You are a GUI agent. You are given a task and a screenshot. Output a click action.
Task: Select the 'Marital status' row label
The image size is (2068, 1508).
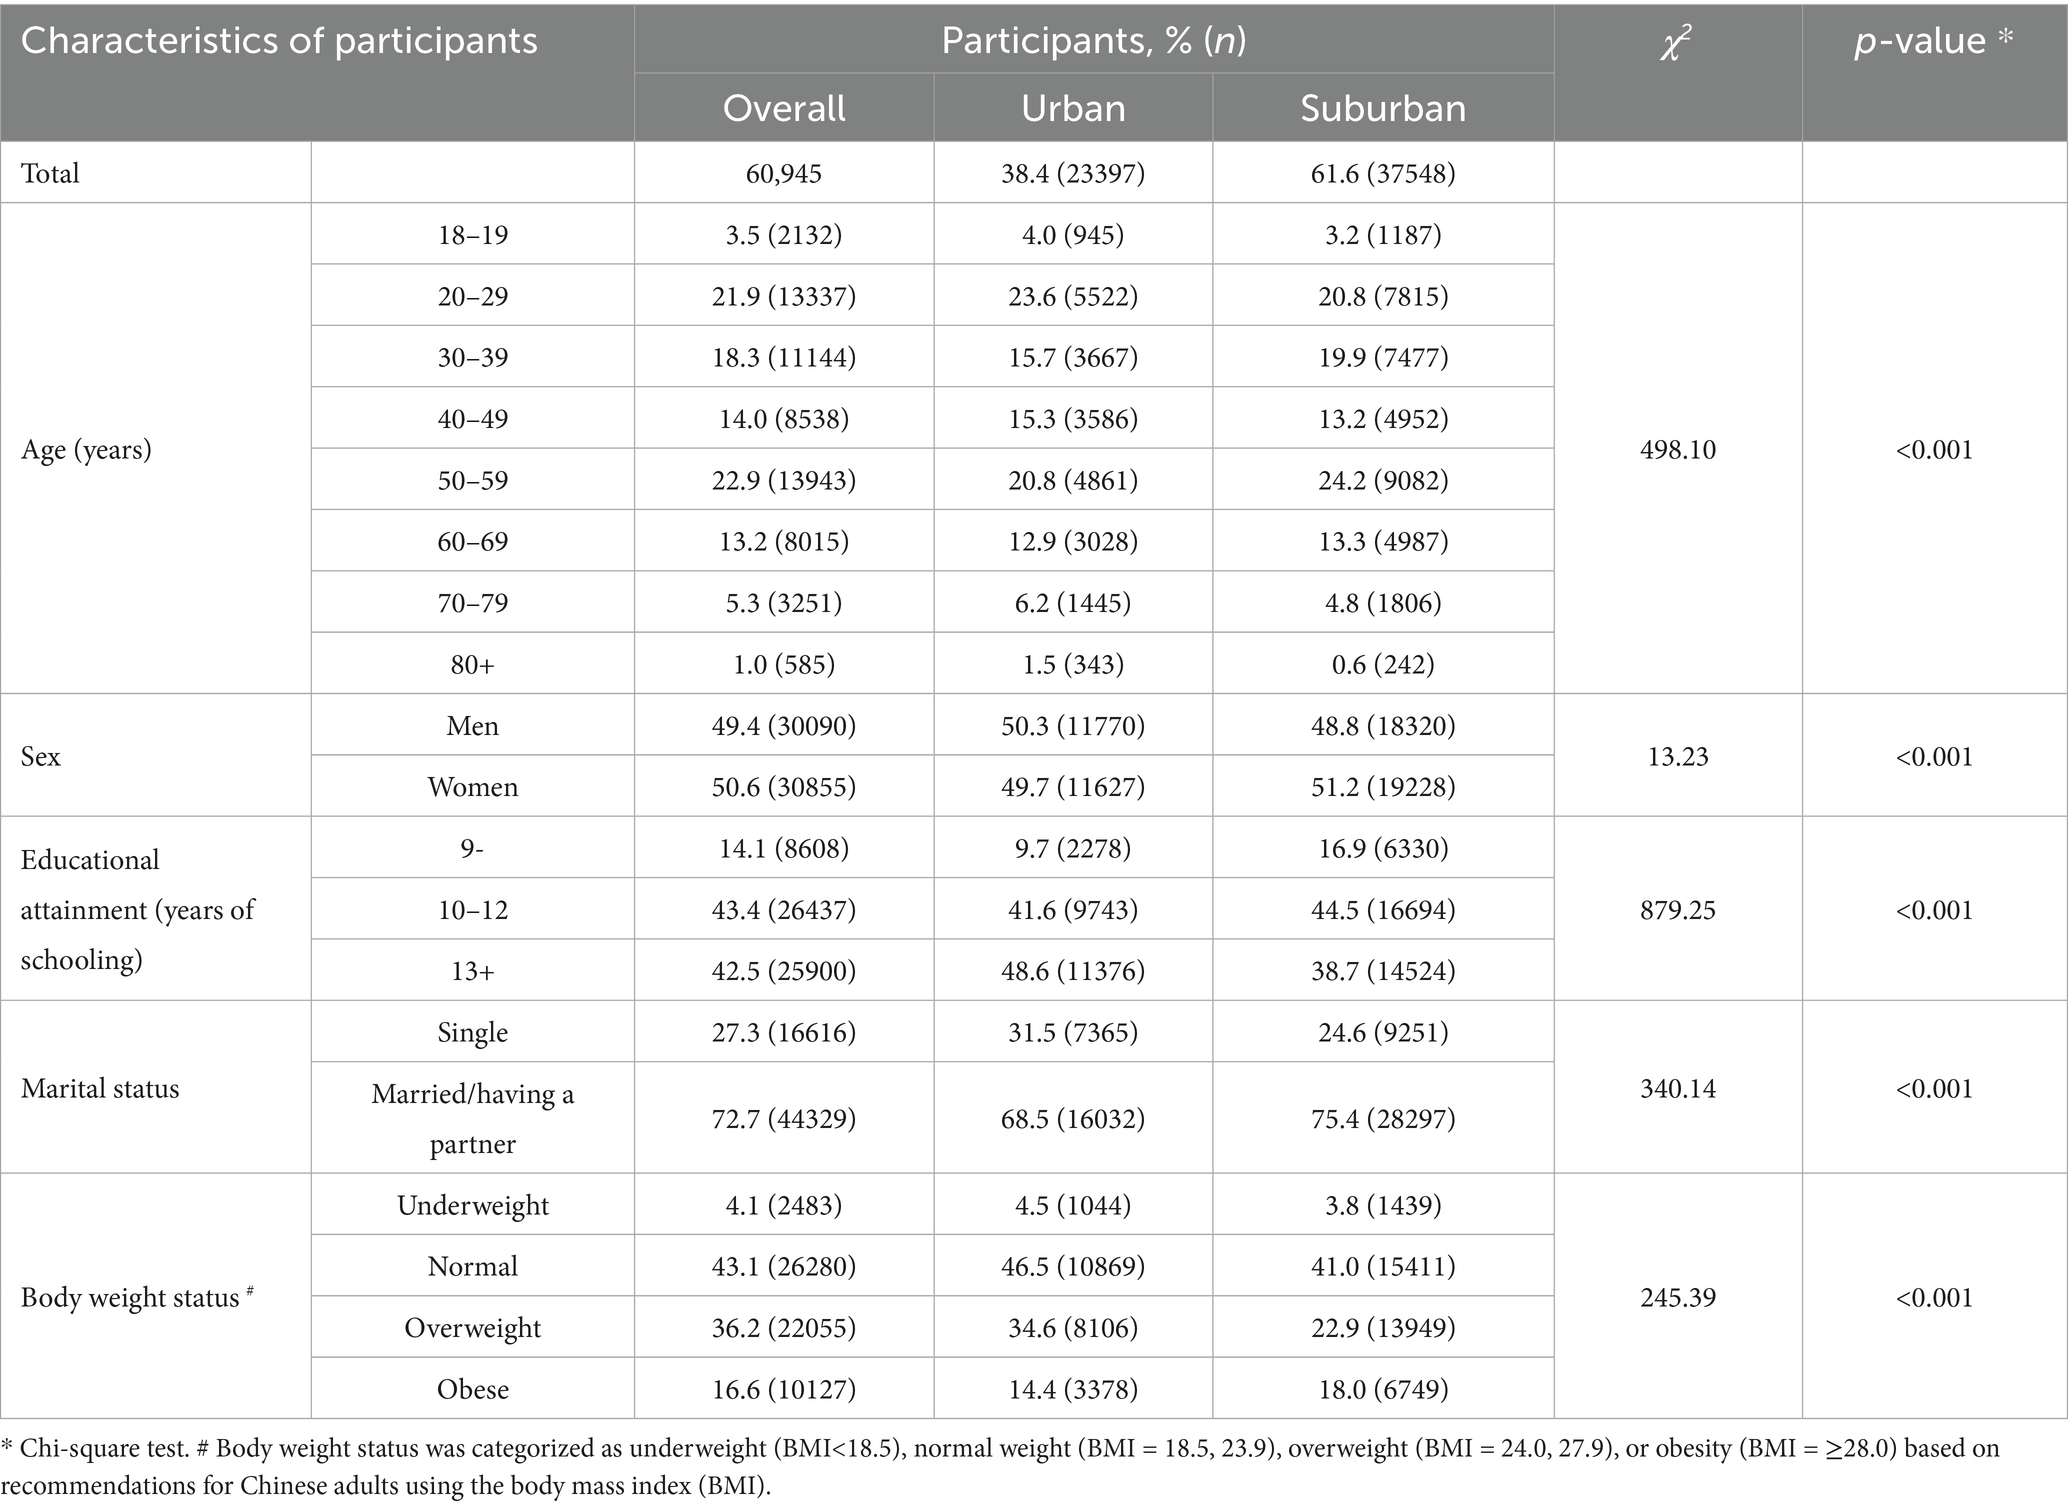click(x=100, y=1088)
